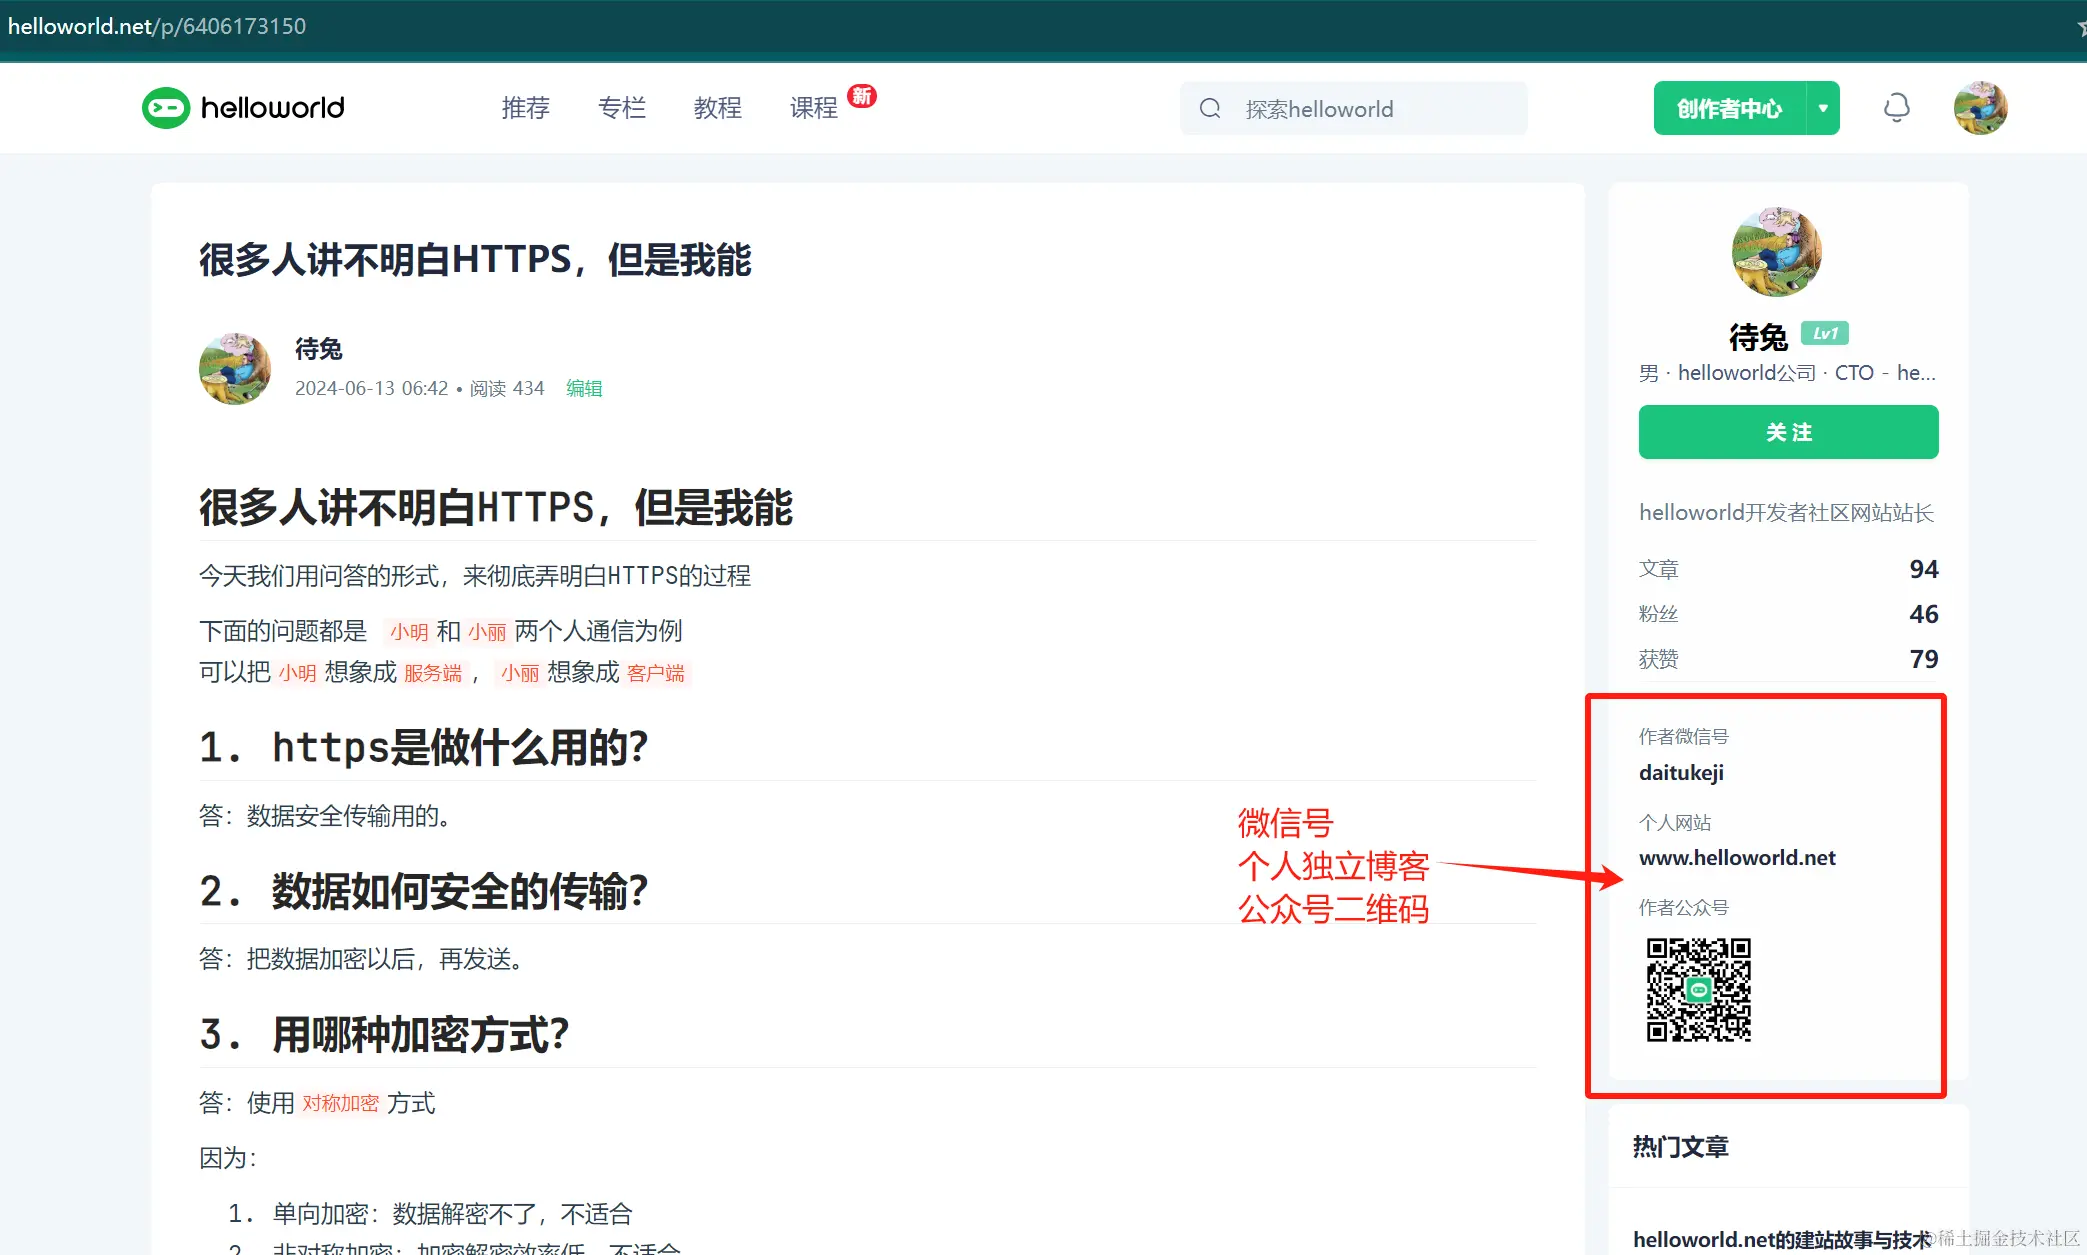The image size is (2087, 1255).
Task: Open the 课程 menu item
Action: pyautogui.click(x=813, y=108)
